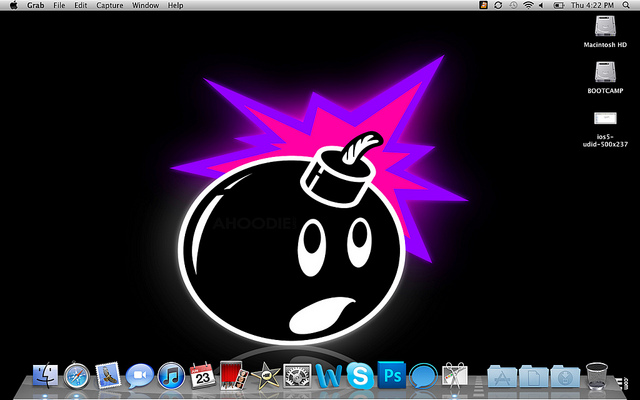Open the Window menu
This screenshot has width=640, height=400.
[x=145, y=5]
